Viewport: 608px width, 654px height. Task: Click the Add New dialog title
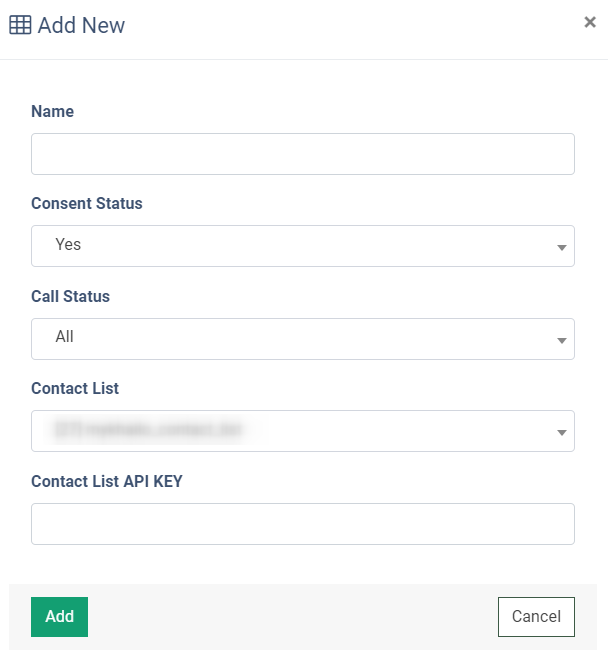pyautogui.click(x=81, y=25)
